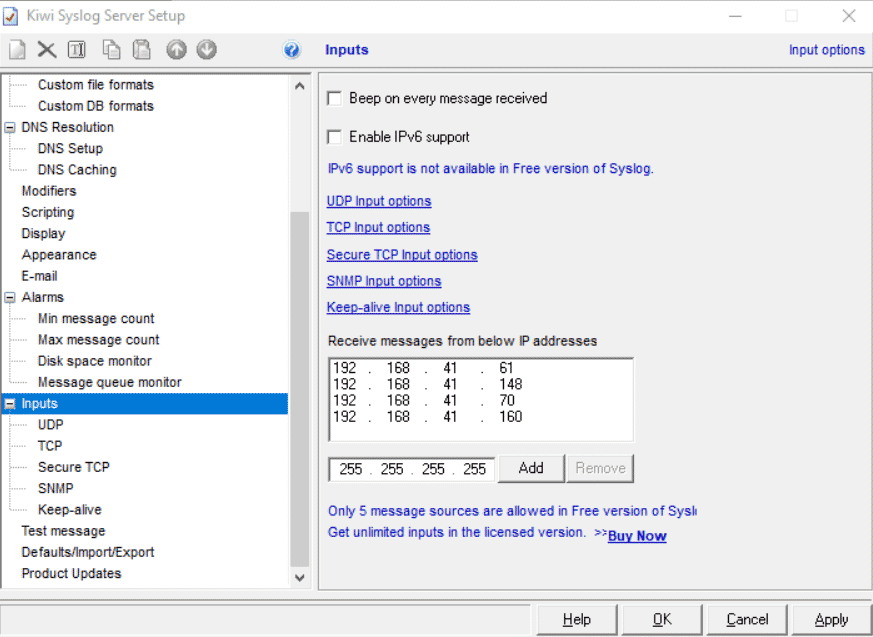The width and height of the screenshot is (873, 637).
Task: Open the UDP Input options link
Action: [x=379, y=201]
